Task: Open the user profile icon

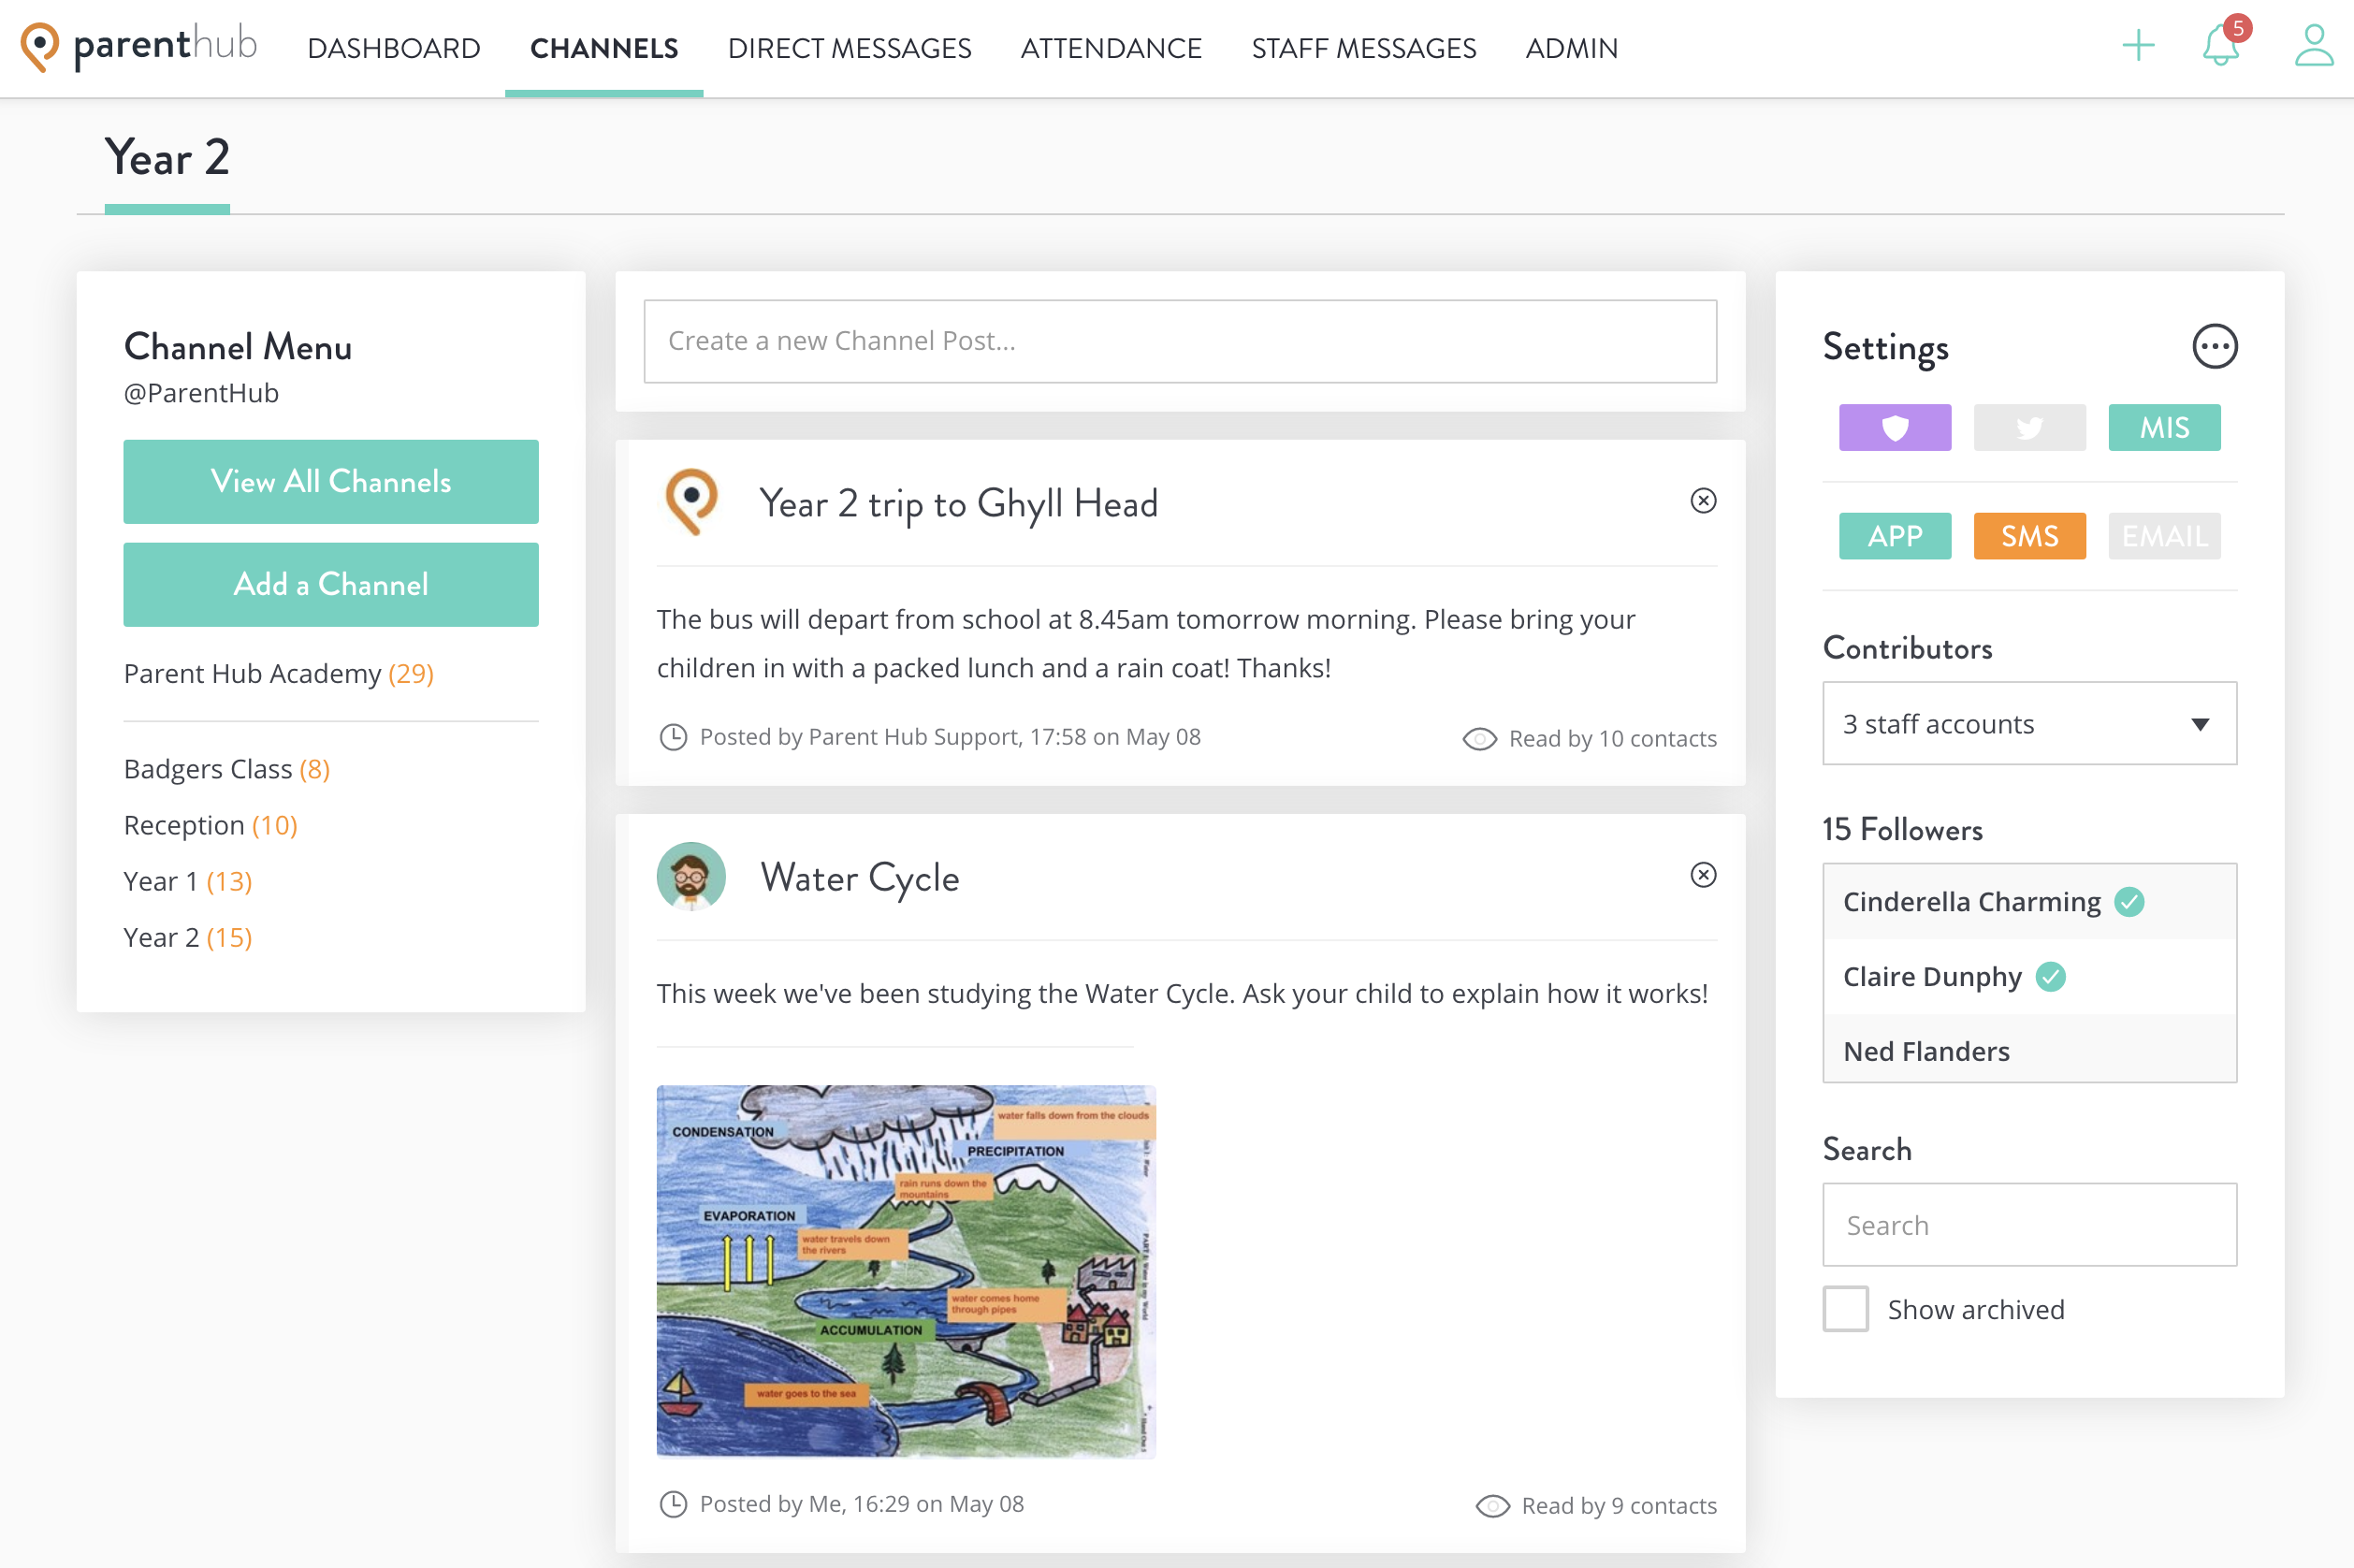Action: tap(2313, 46)
